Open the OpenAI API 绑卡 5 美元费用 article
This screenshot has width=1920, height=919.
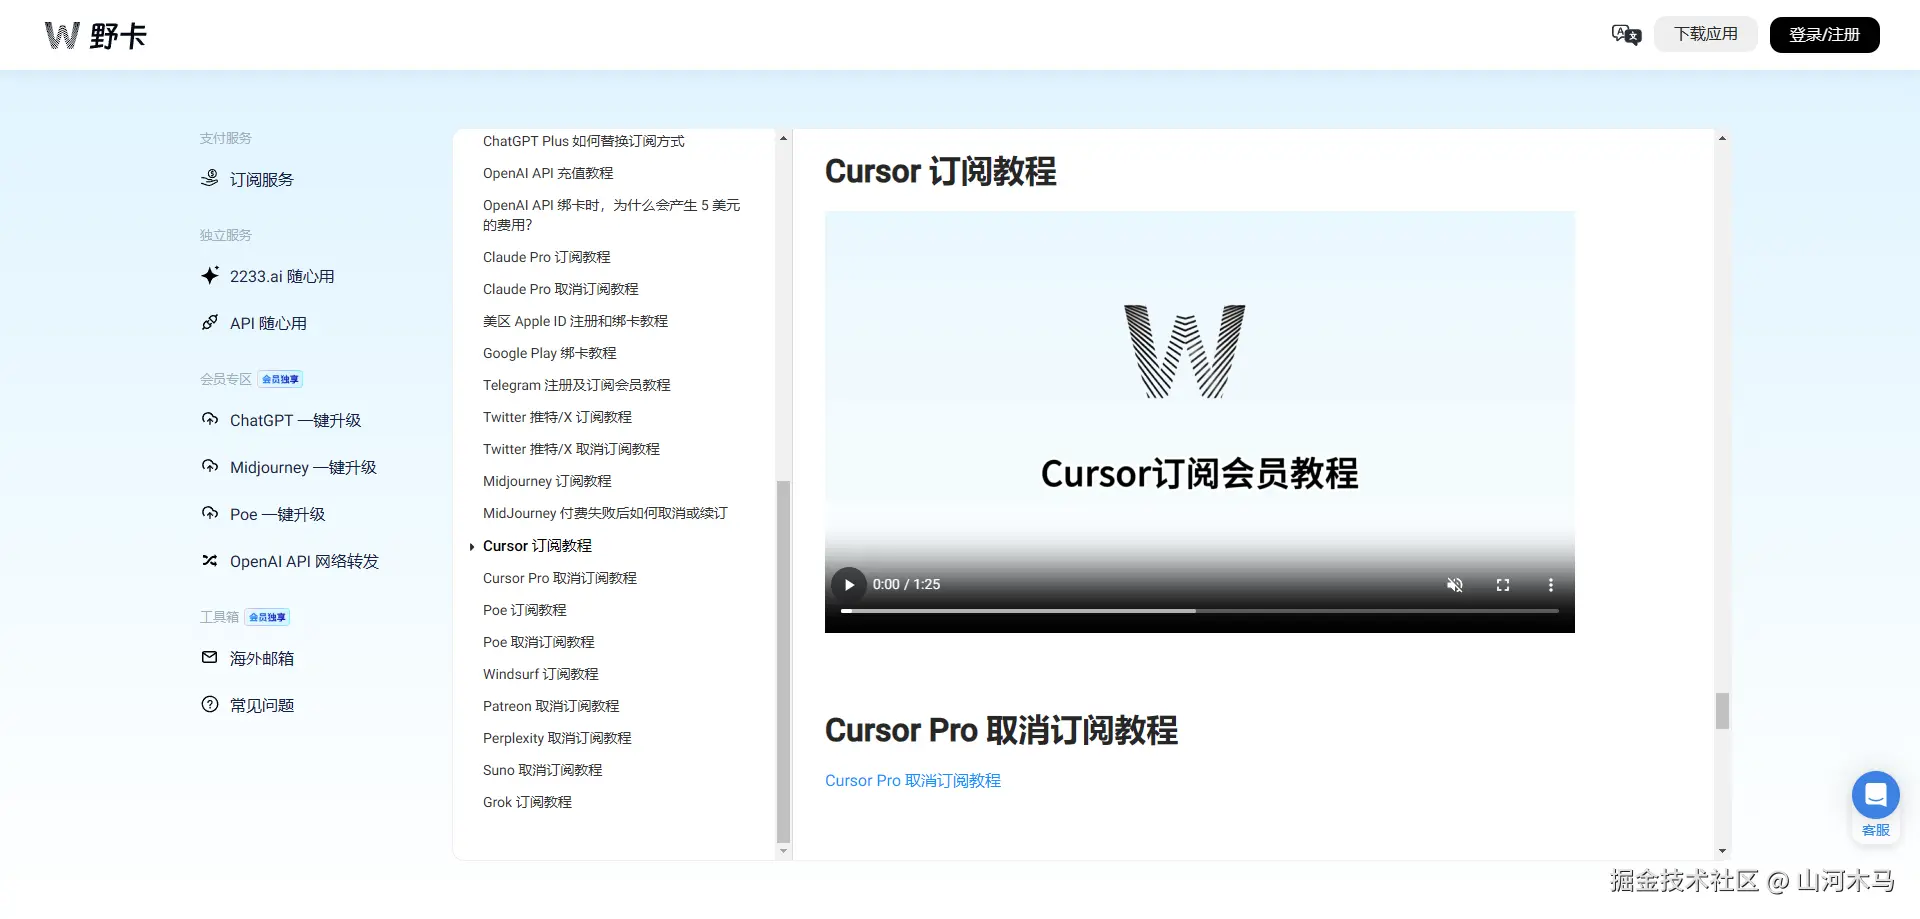coord(612,215)
